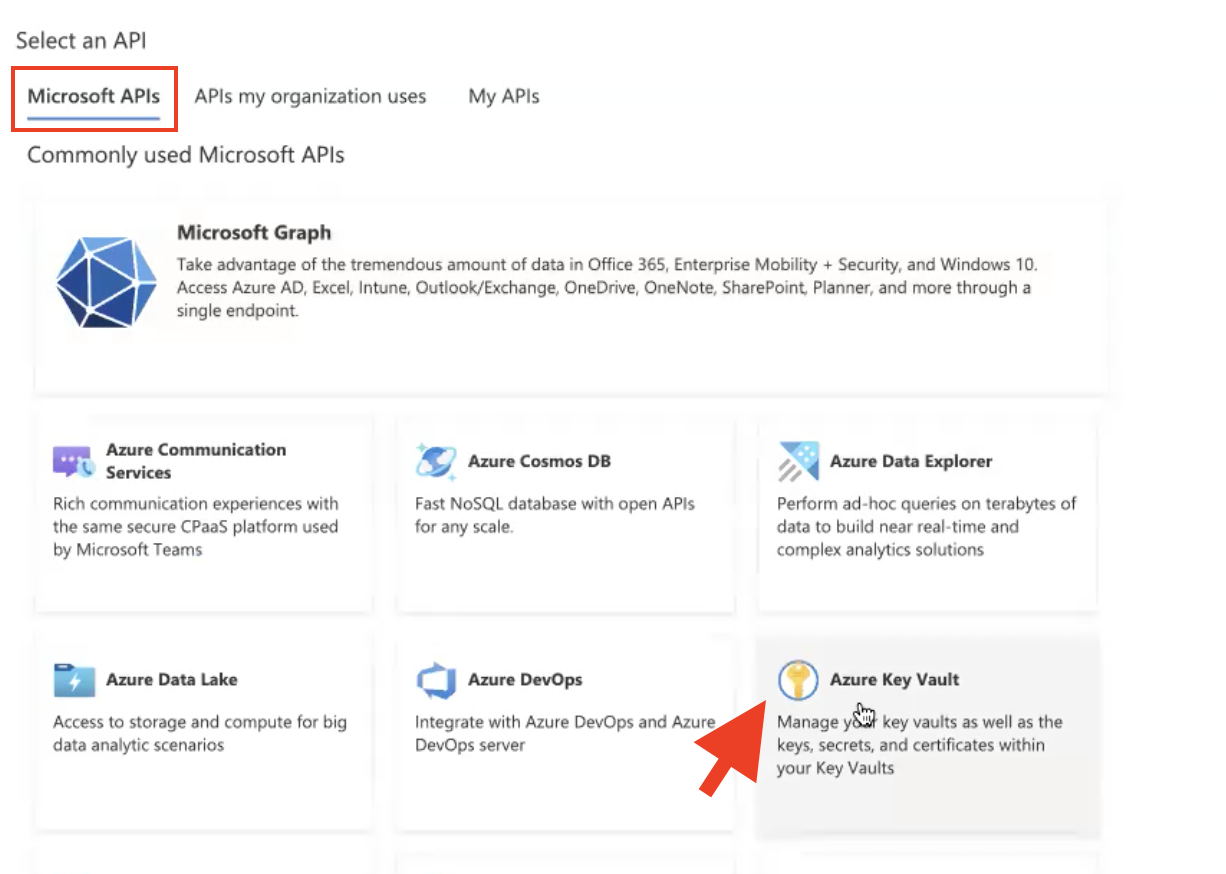Screen dimensions: 1226x874
Task: Switch to the Microsoft APIs tab
Action: (x=93, y=97)
